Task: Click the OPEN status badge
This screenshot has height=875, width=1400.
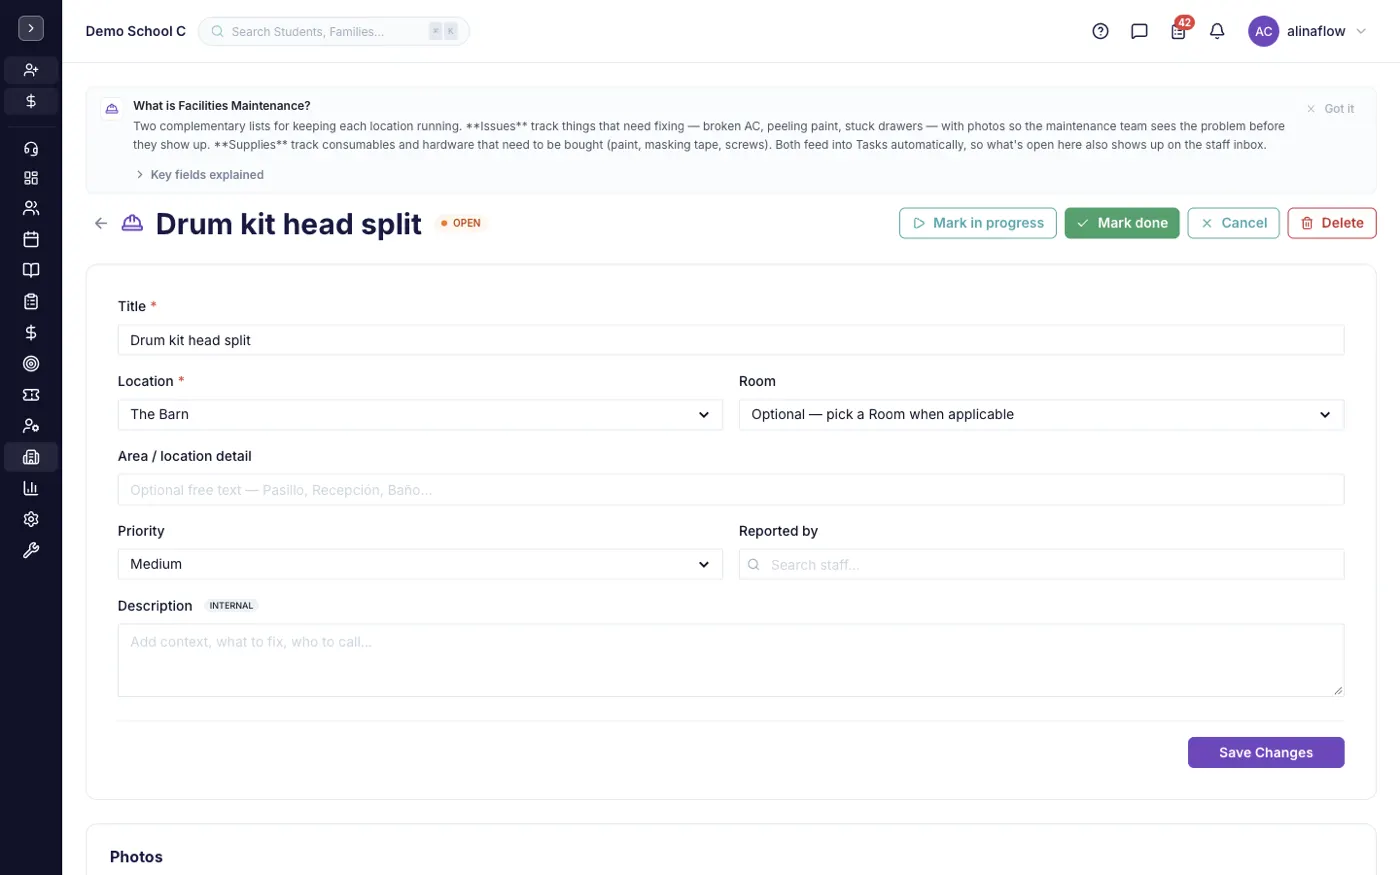Action: pos(461,223)
